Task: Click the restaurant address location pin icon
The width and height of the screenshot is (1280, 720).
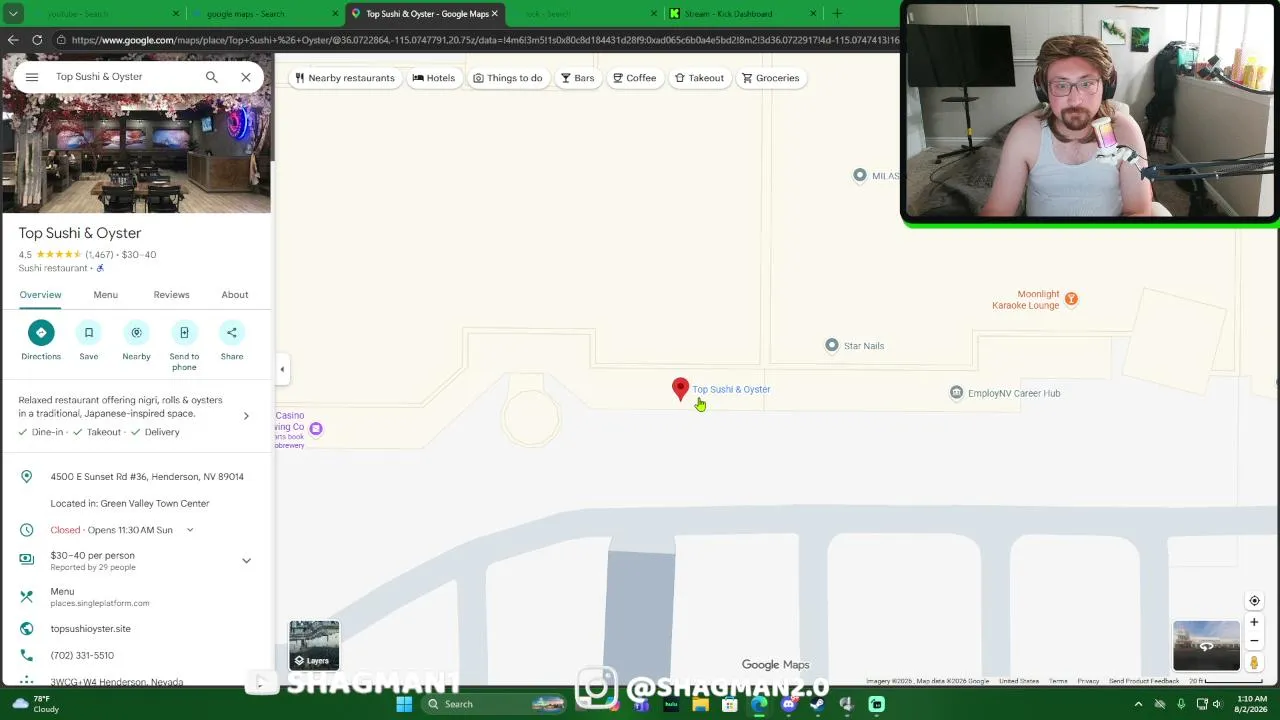Action: 27,477
